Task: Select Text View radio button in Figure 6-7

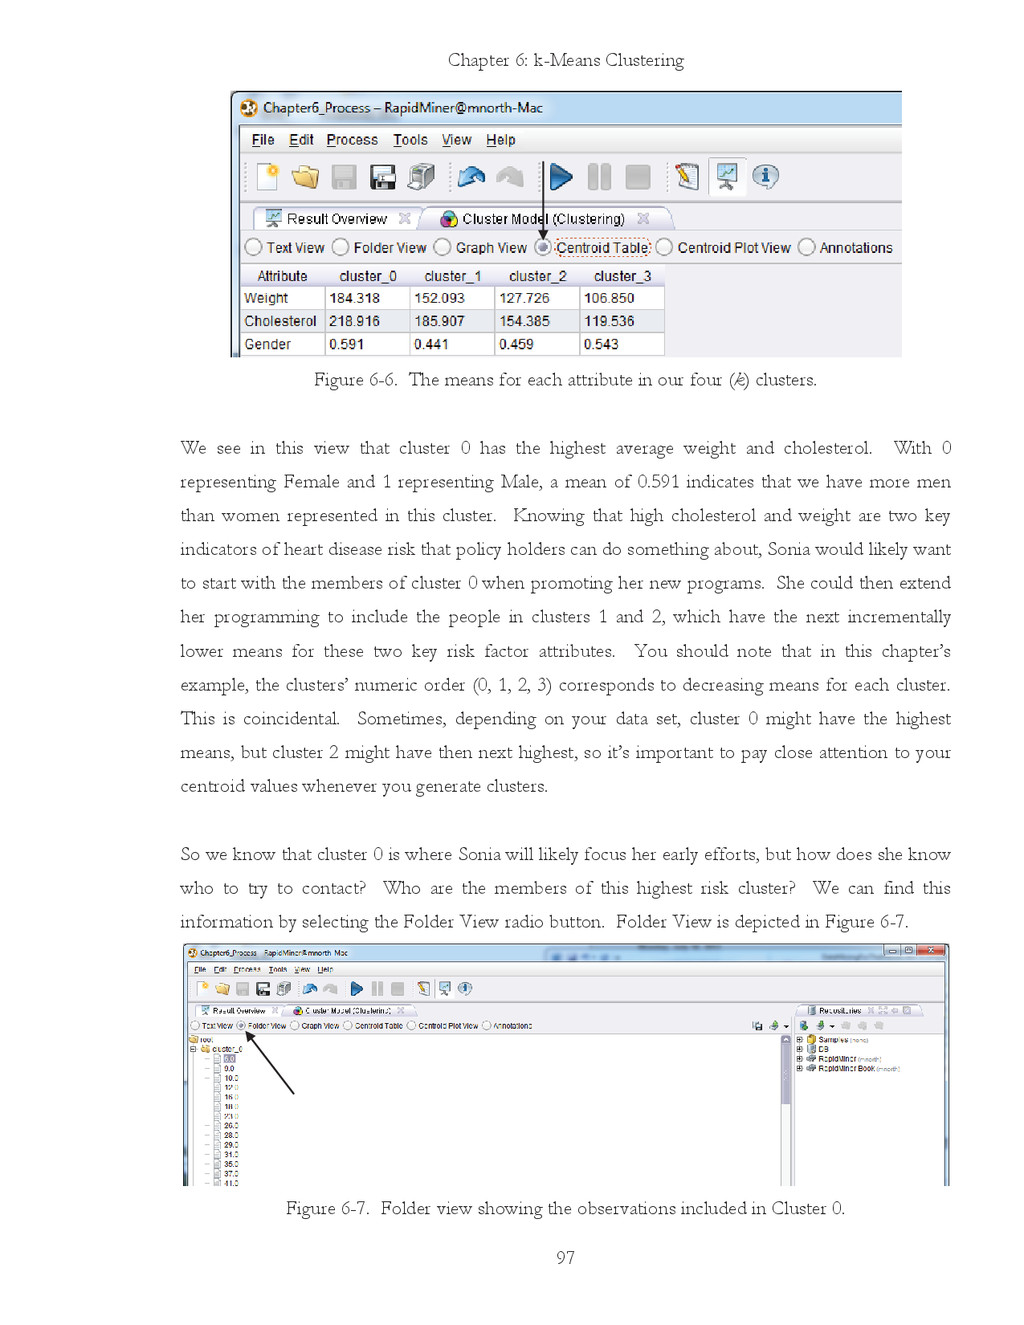Action: pos(195,1025)
